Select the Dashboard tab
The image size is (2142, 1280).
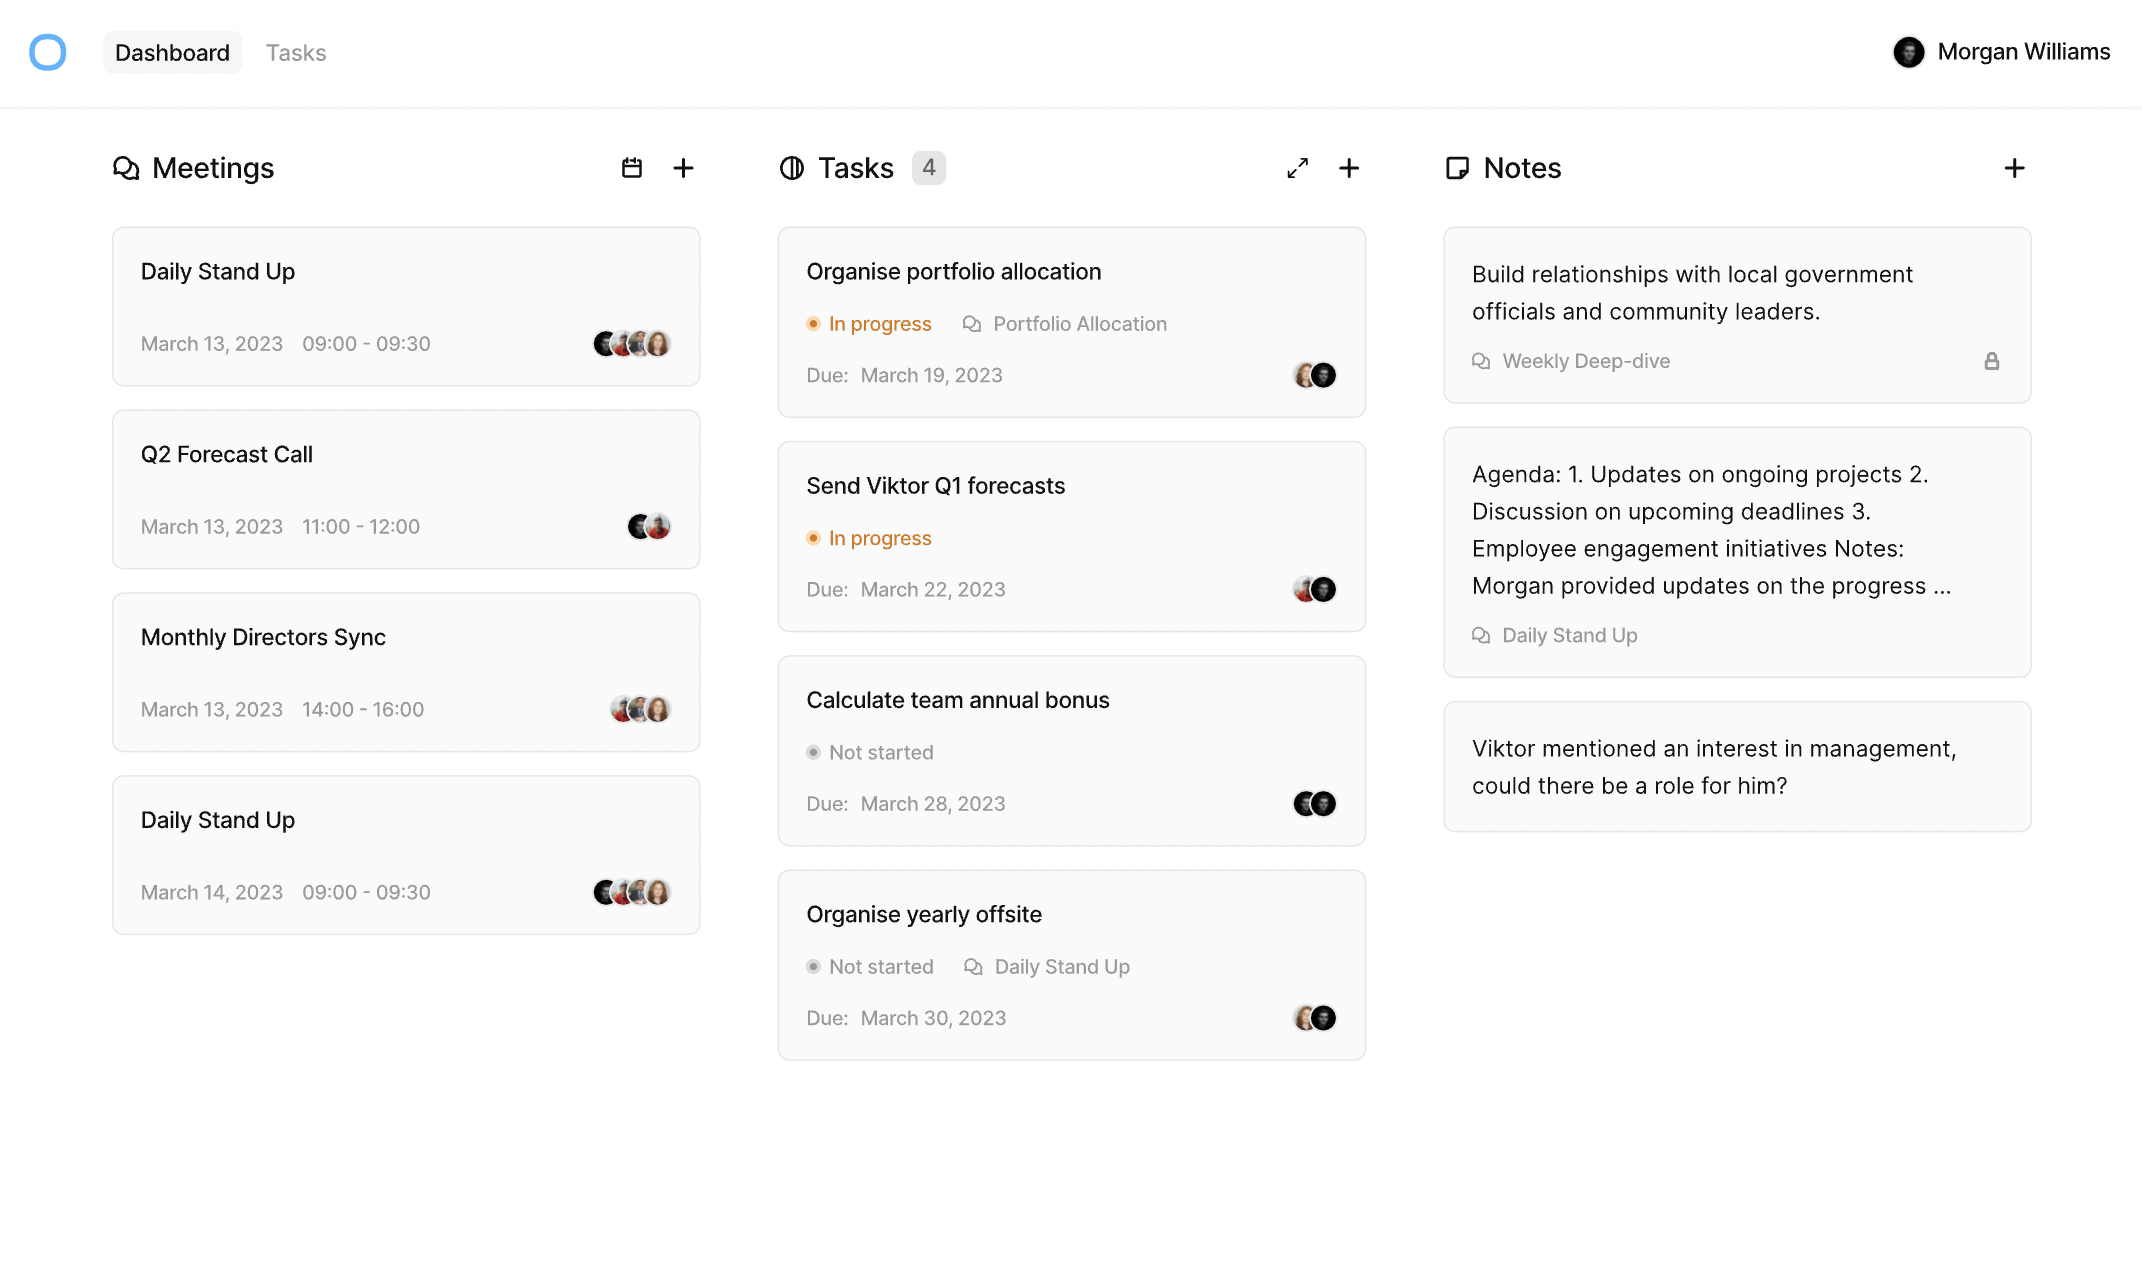(172, 52)
